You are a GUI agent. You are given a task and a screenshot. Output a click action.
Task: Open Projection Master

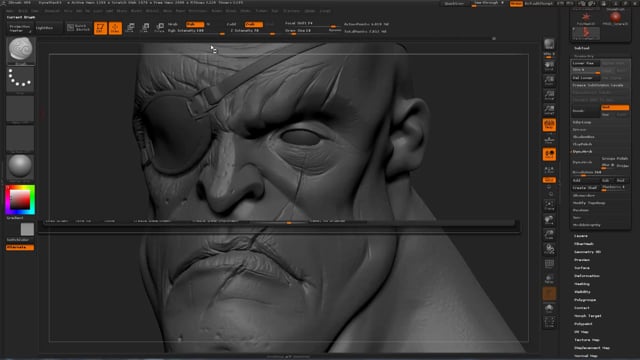tap(20, 28)
